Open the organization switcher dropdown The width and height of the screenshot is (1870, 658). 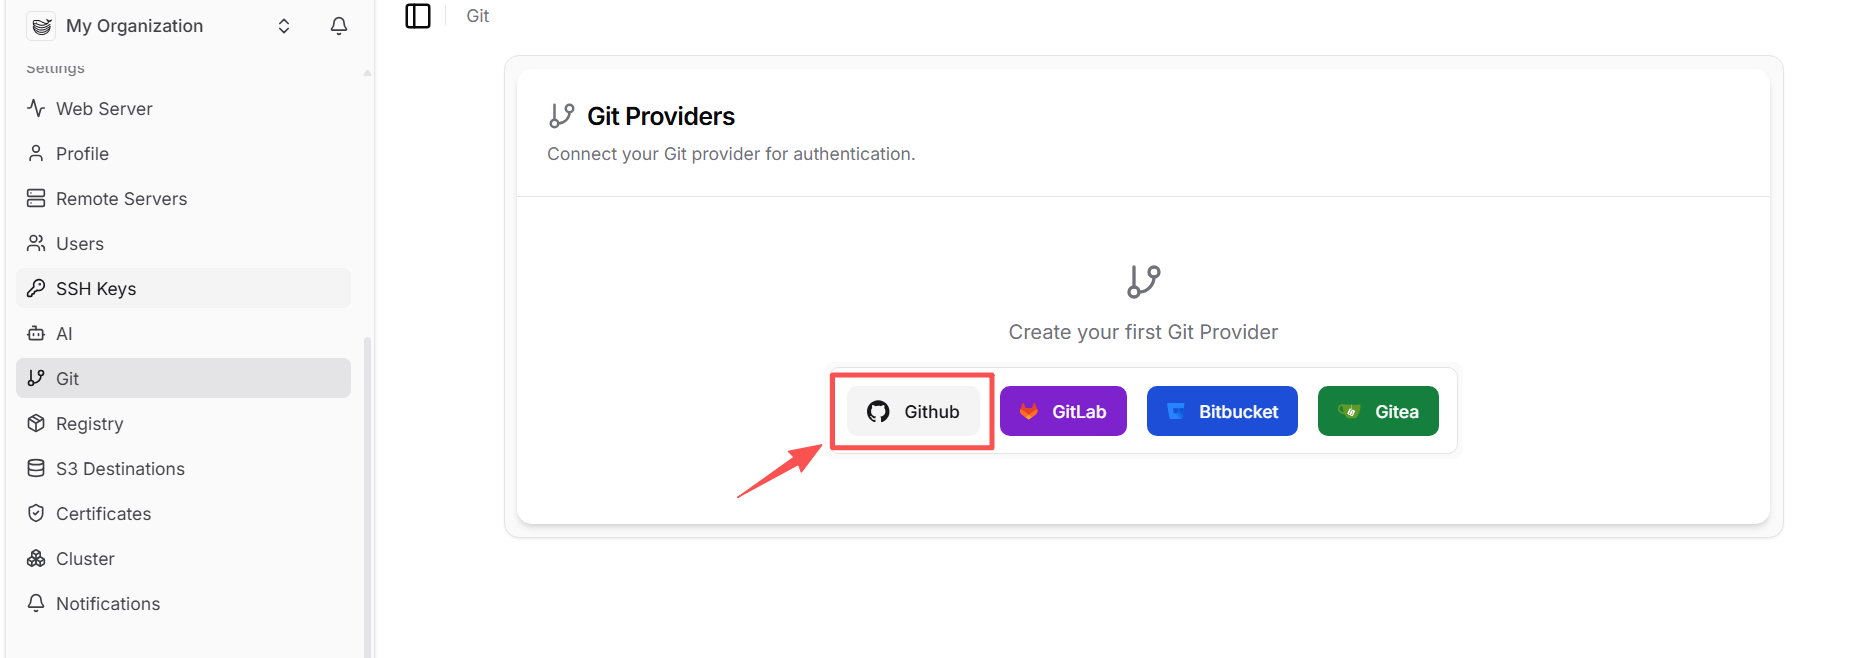point(283,25)
